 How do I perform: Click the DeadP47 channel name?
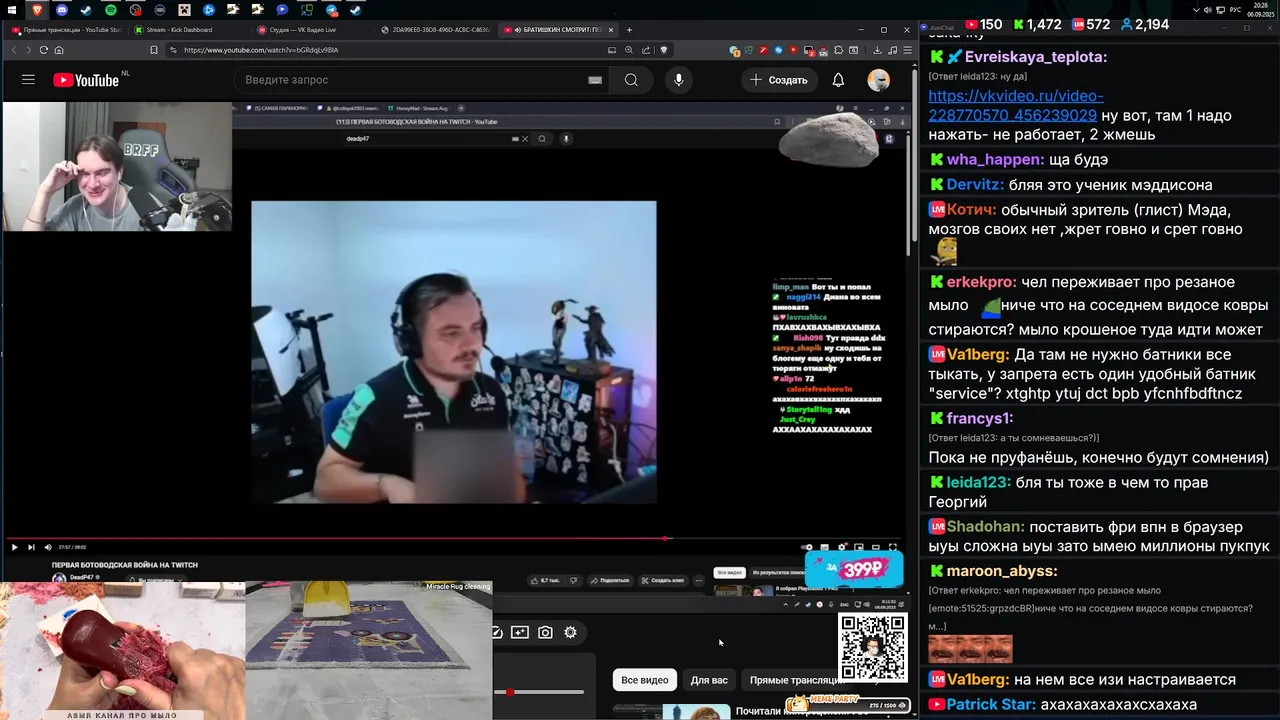(x=82, y=577)
